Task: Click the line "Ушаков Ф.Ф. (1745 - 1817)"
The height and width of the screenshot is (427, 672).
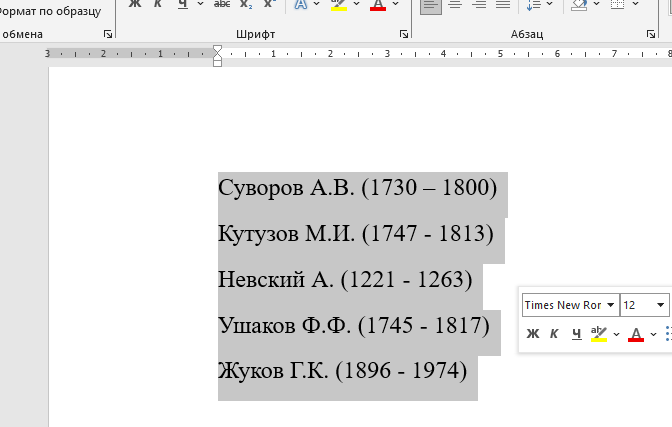Action: tap(354, 326)
